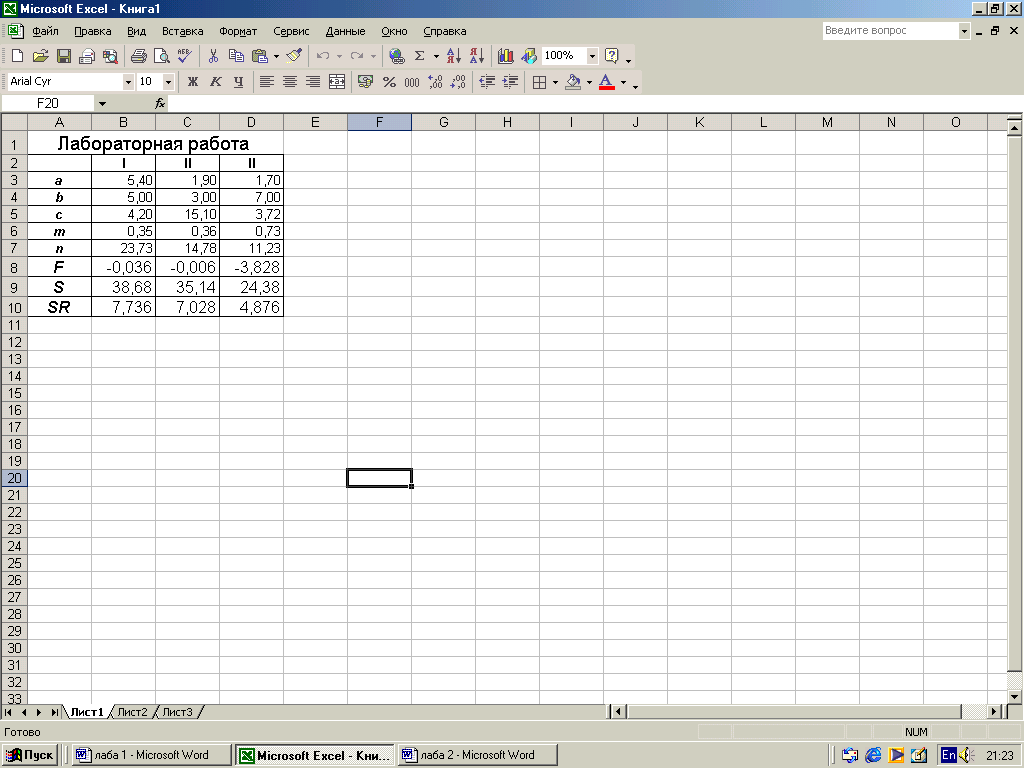Open the Правка menu
This screenshot has height=768, width=1024.
pos(93,31)
